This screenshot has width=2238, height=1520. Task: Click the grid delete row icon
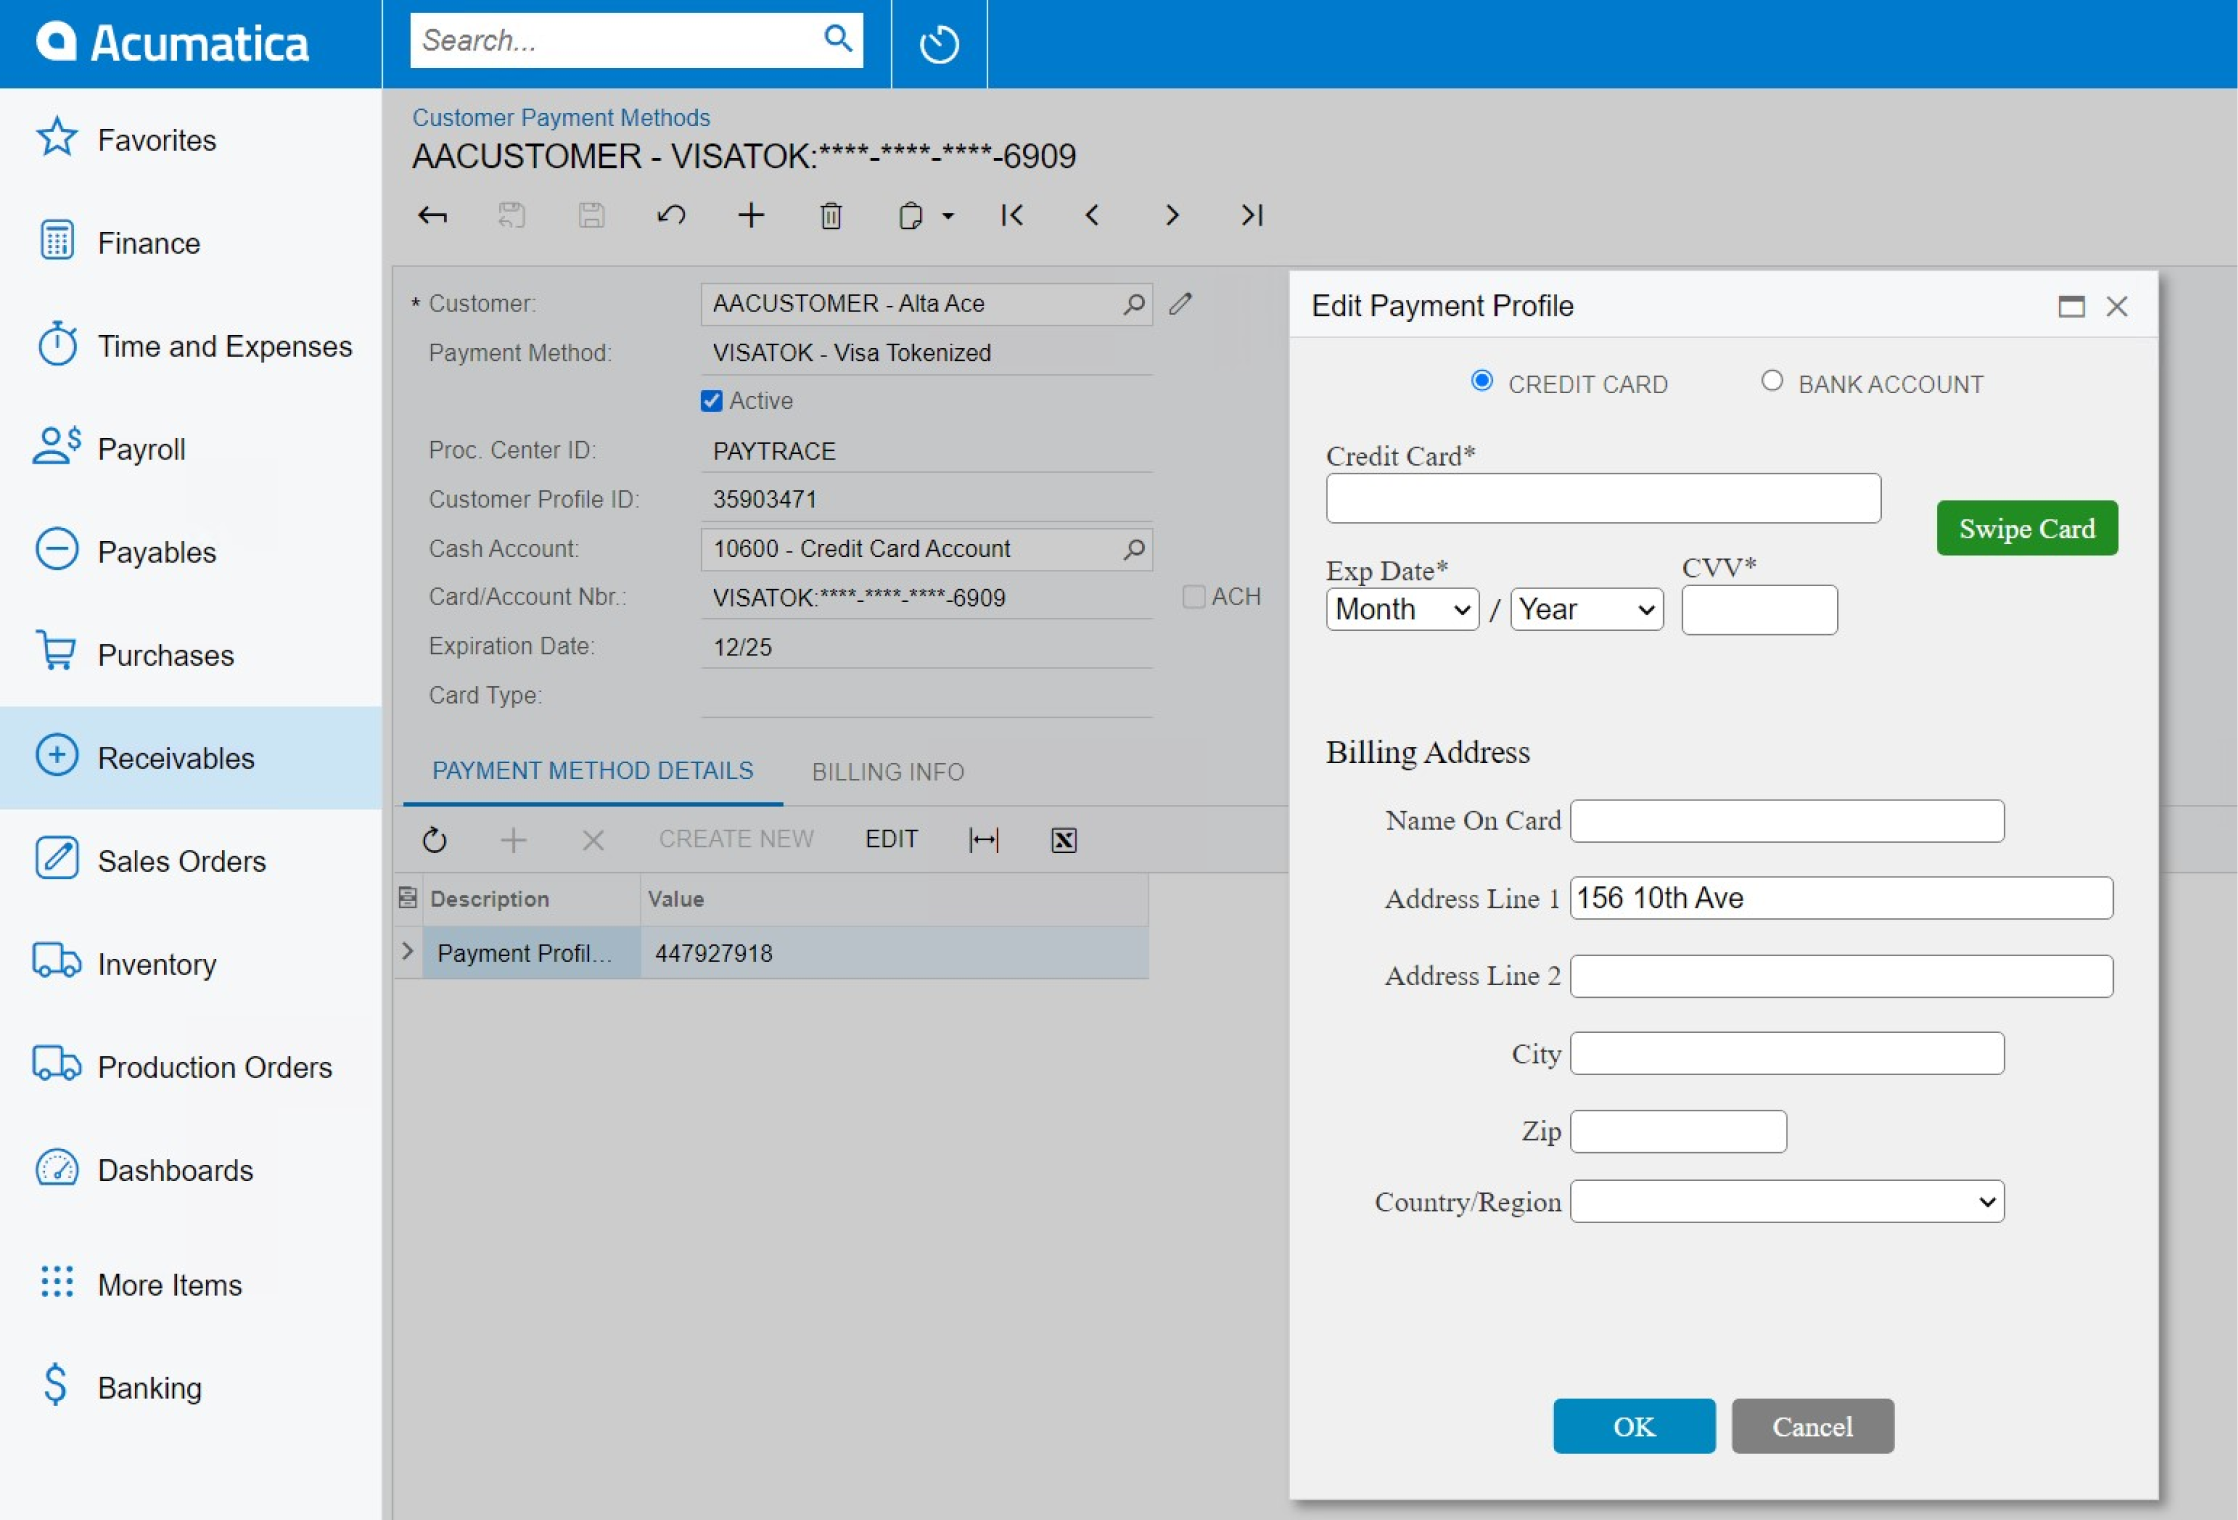pyautogui.click(x=593, y=840)
